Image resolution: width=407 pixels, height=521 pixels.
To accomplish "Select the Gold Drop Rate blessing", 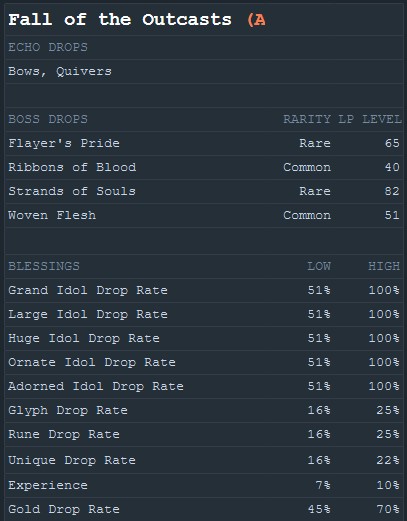I will [204, 509].
